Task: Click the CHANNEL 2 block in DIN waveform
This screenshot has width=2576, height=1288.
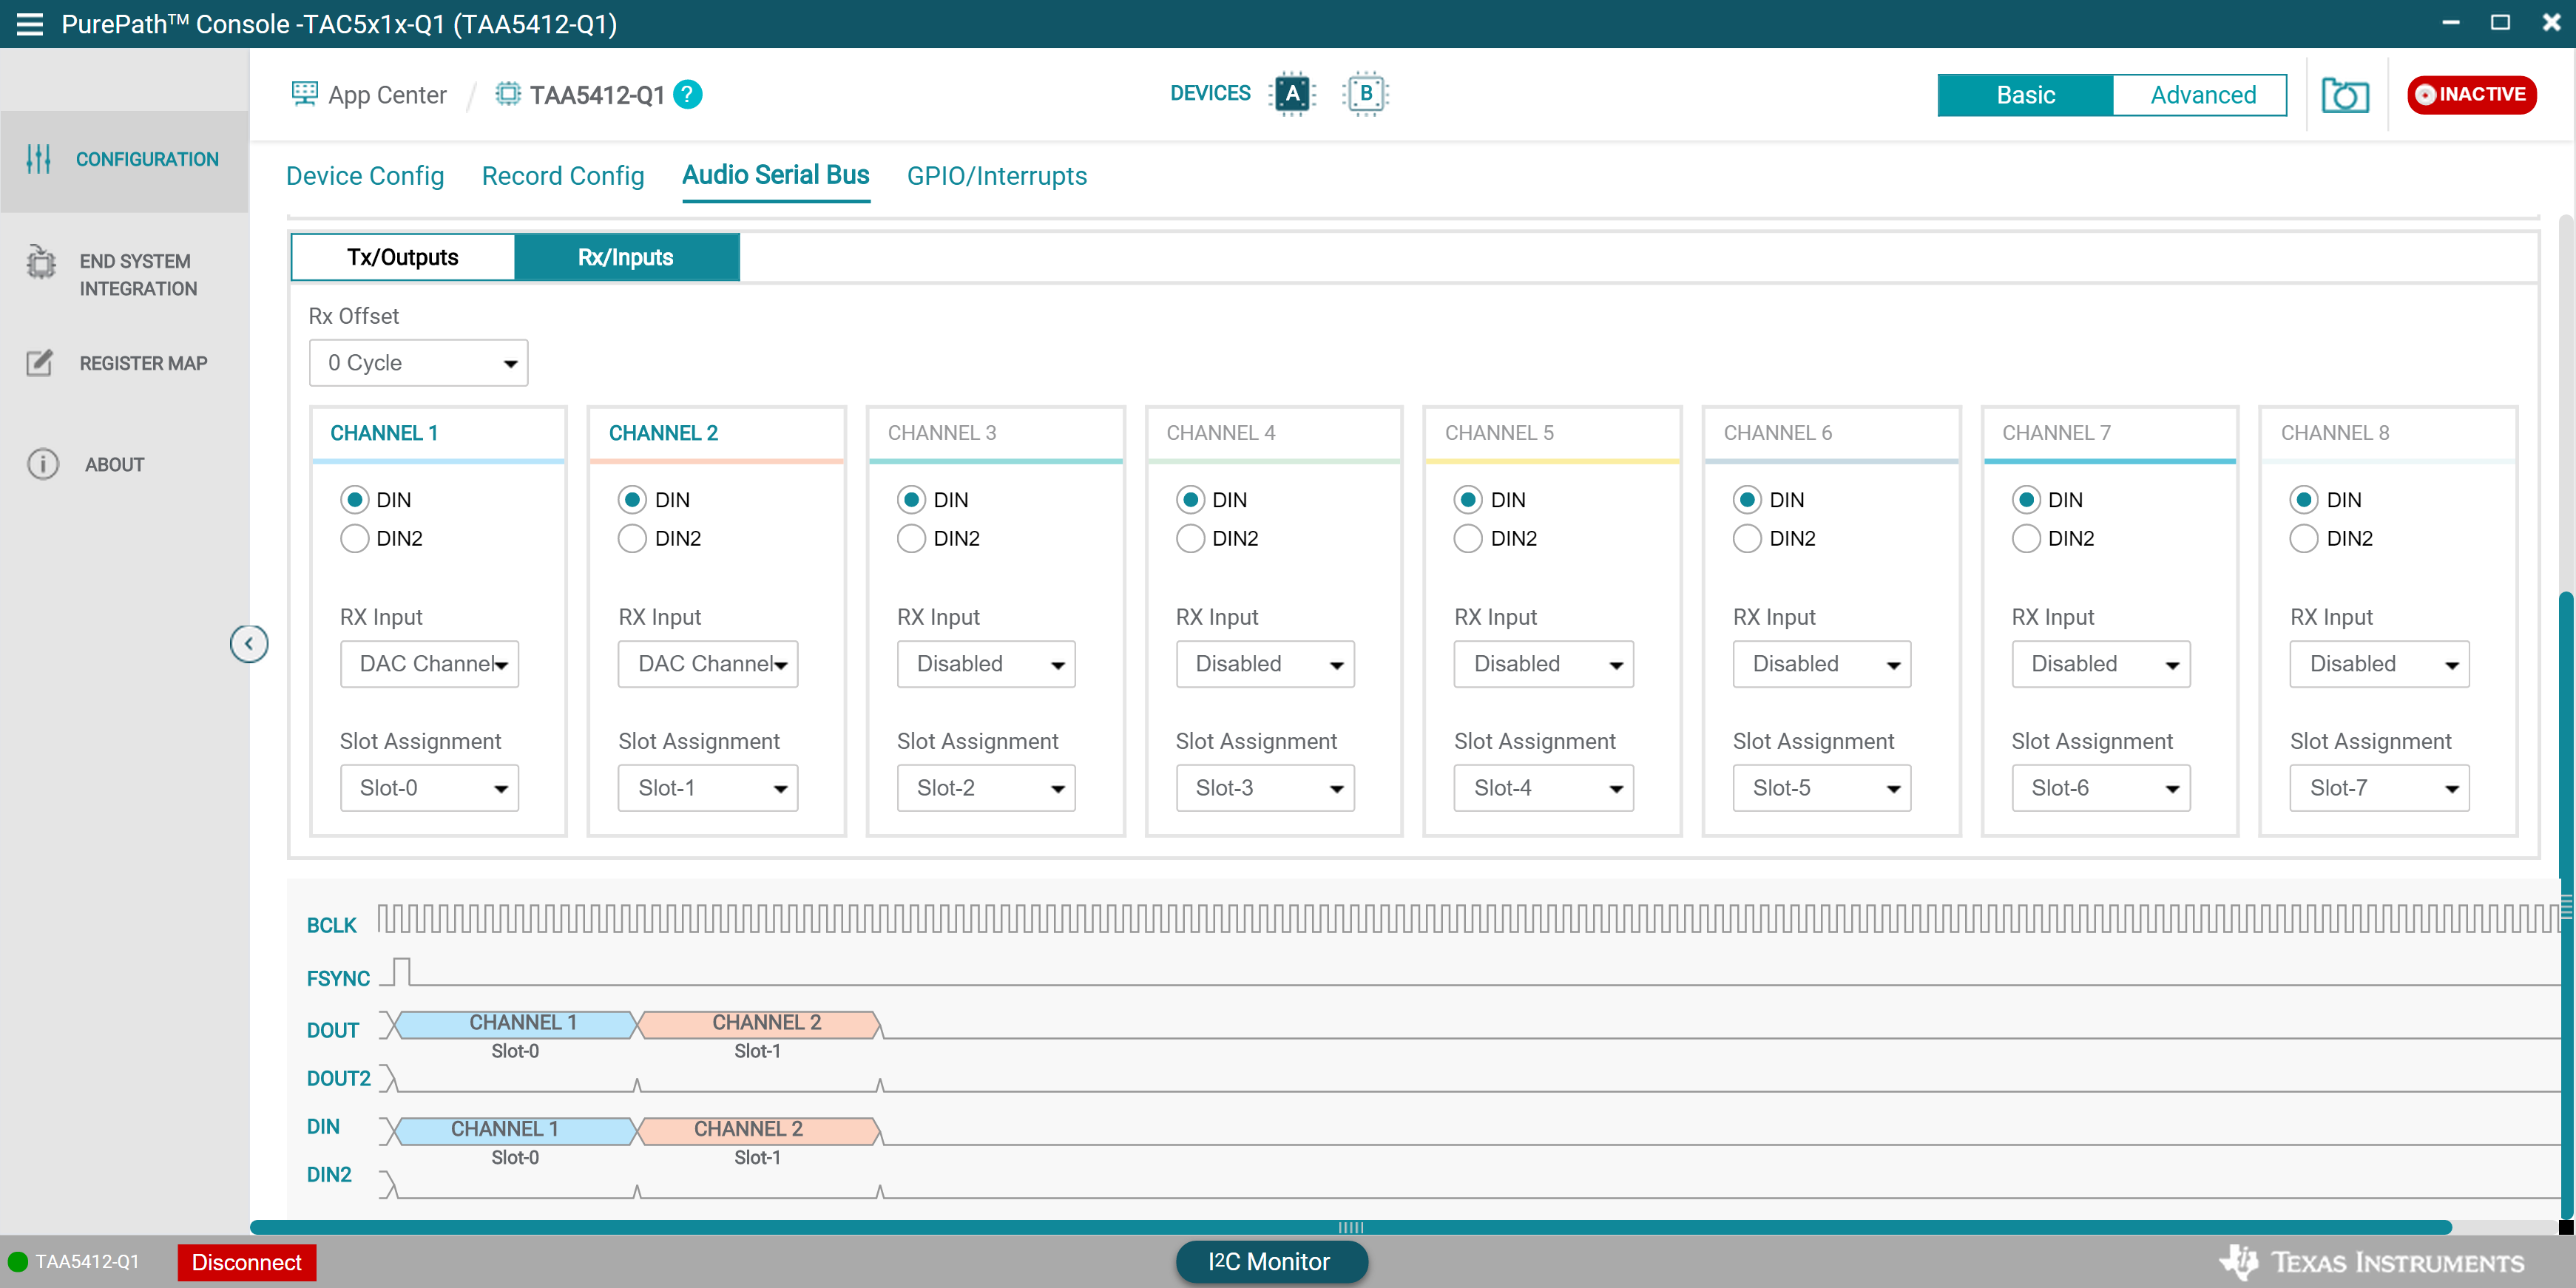Action: click(x=758, y=1130)
